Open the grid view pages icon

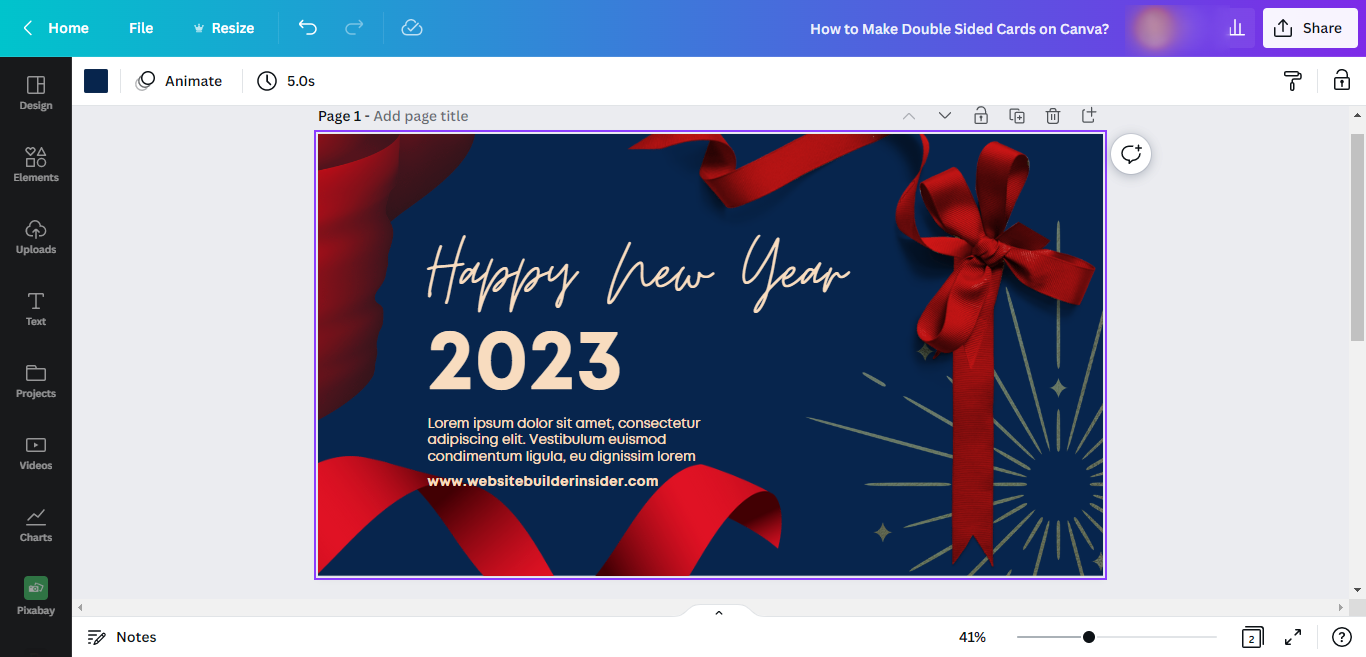coord(1252,637)
